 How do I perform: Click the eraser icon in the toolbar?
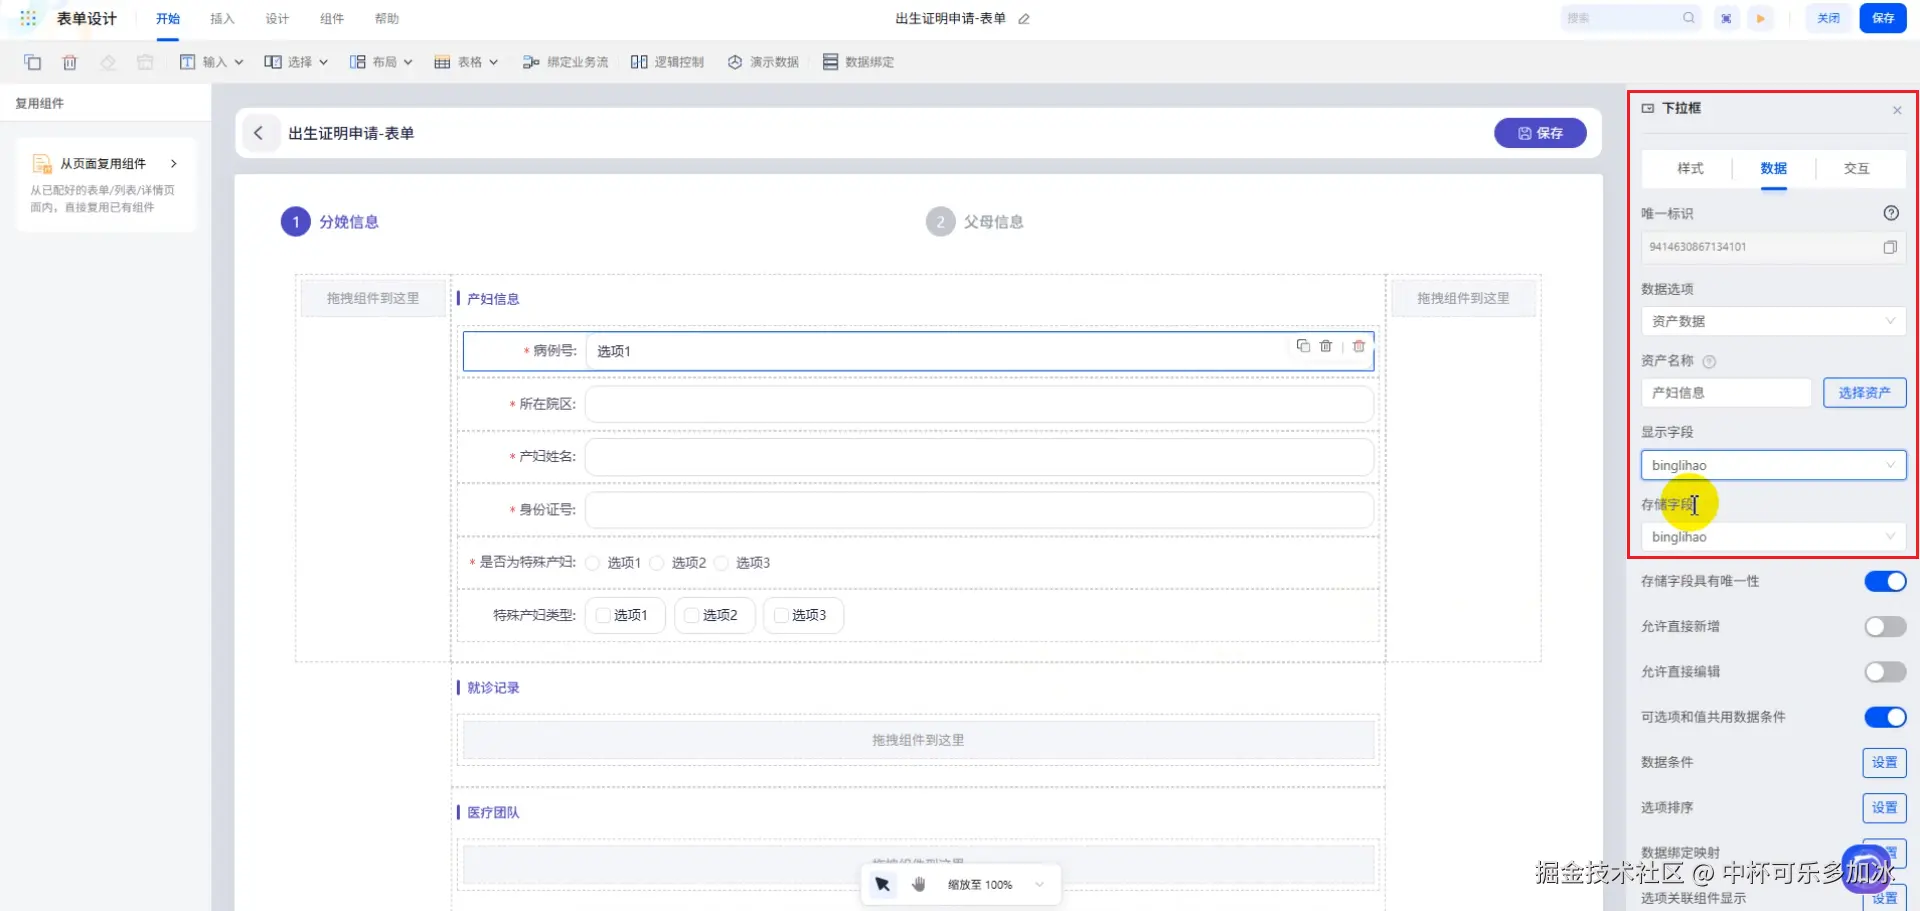pyautogui.click(x=108, y=62)
